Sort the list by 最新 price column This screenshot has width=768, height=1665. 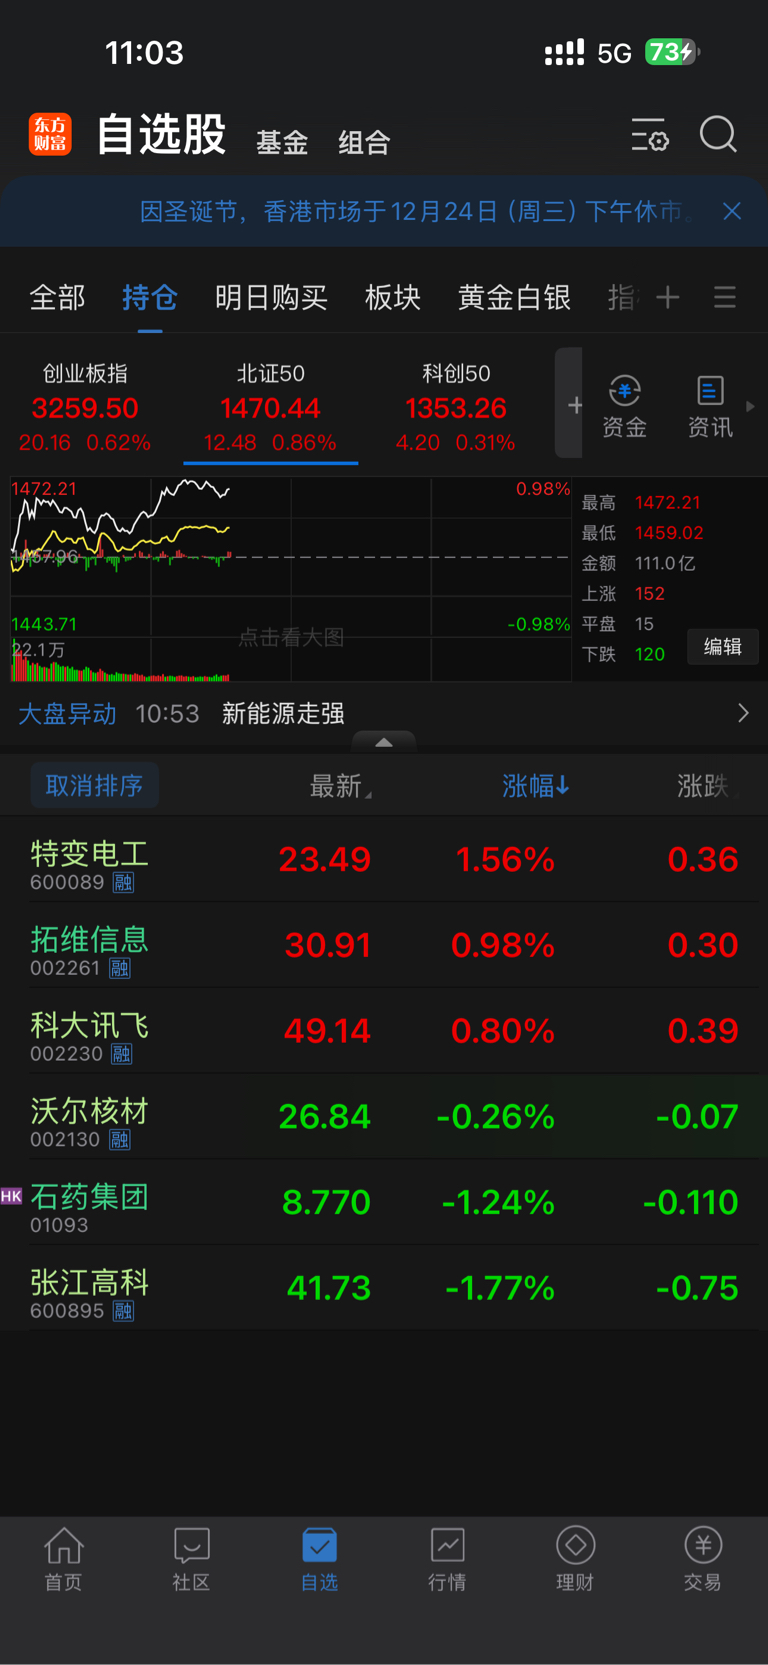[x=340, y=786]
